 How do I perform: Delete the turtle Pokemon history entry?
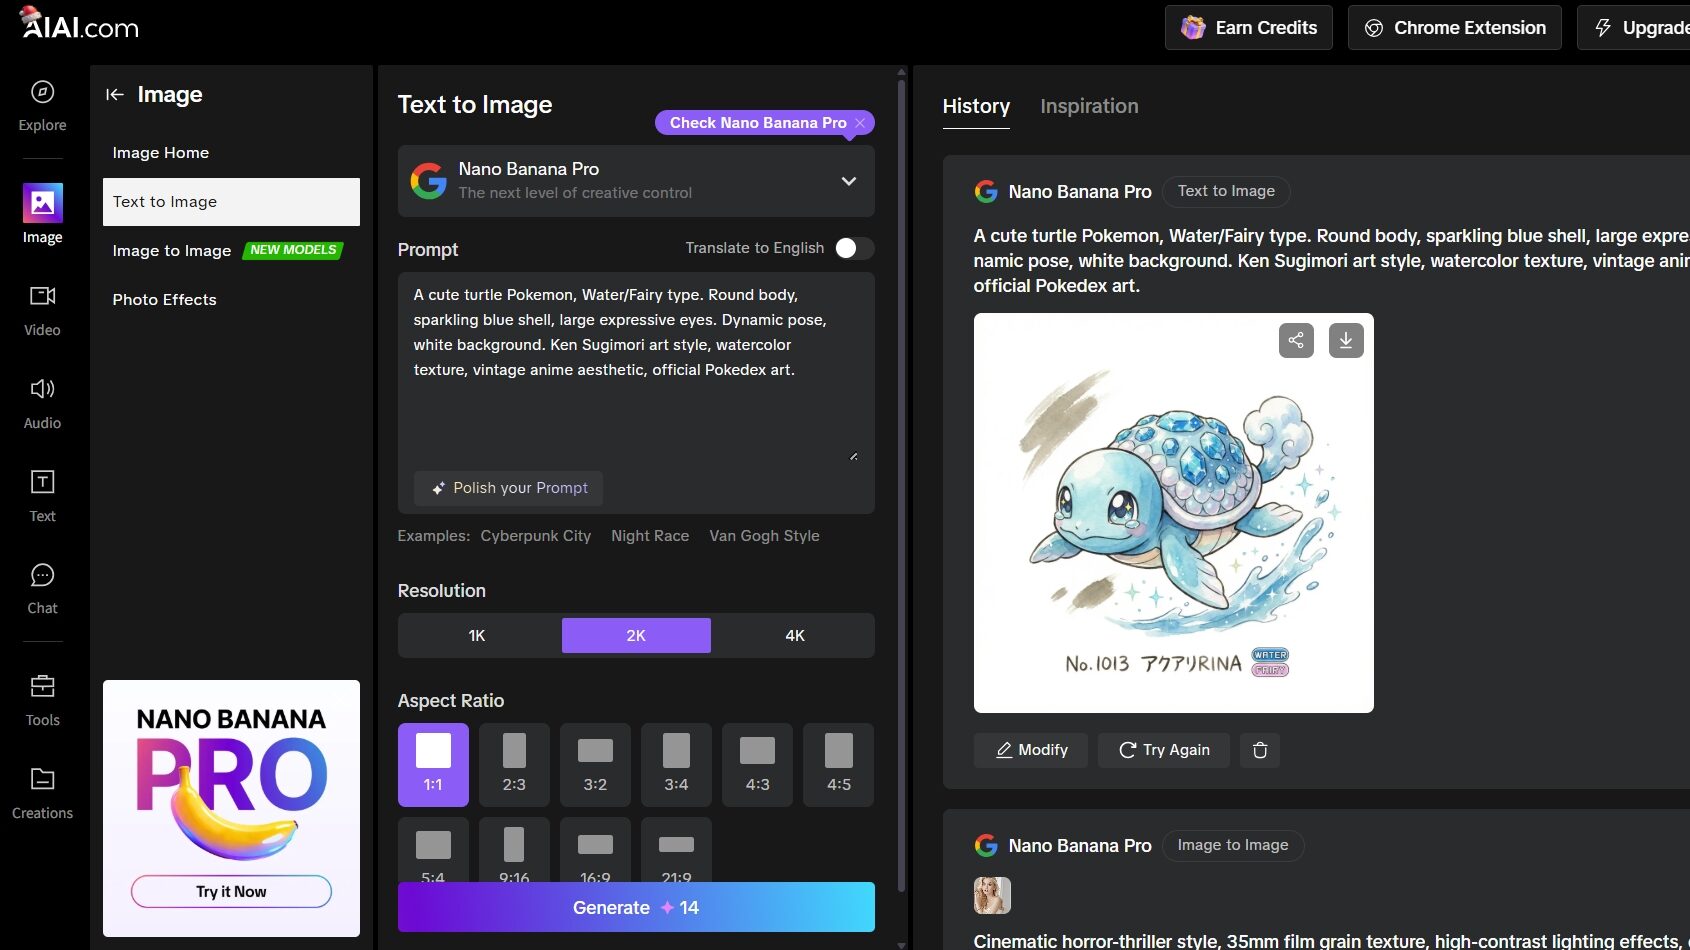(x=1260, y=750)
